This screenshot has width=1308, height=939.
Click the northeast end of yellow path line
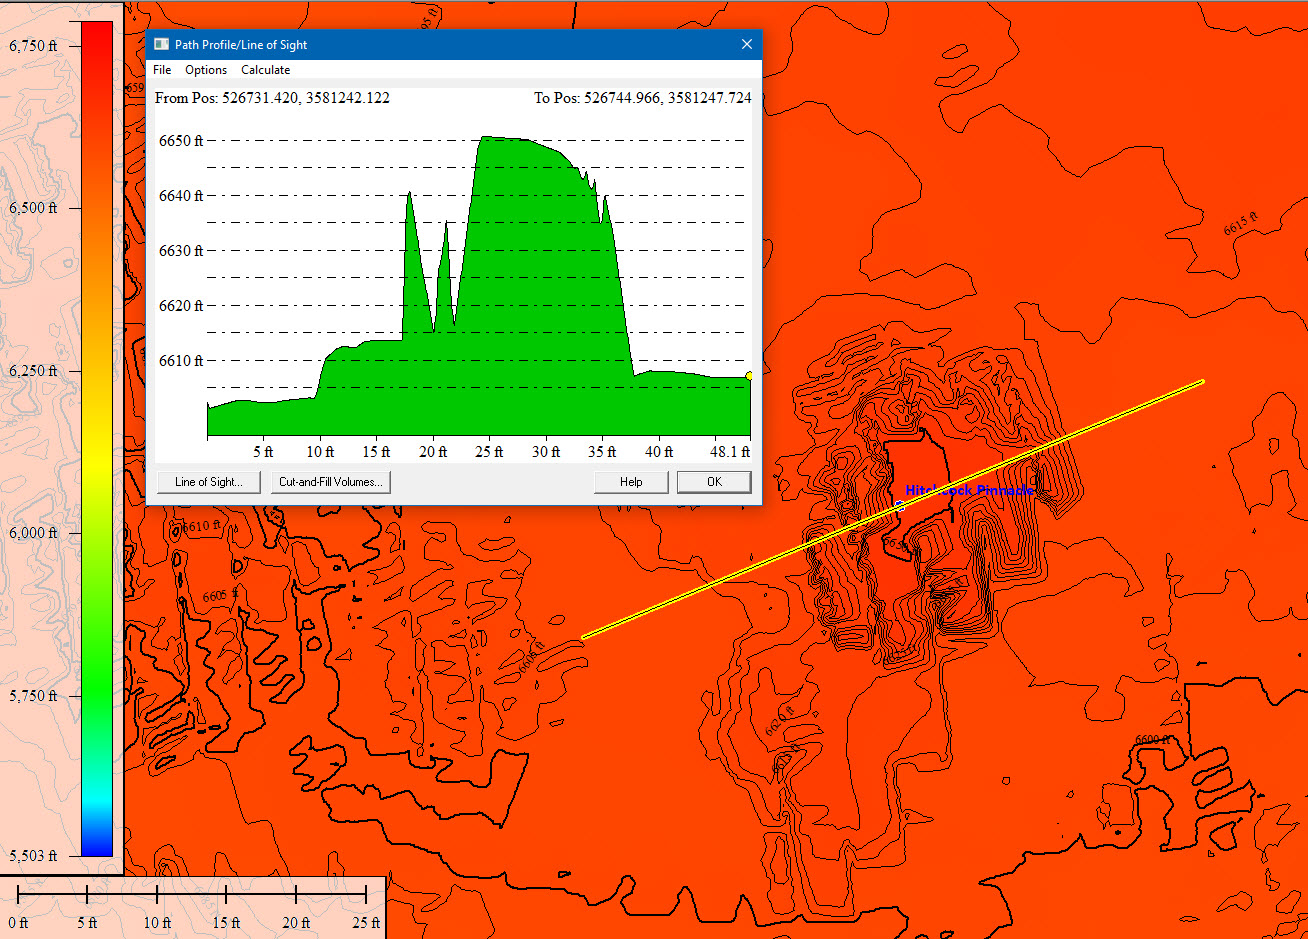coord(1202,381)
